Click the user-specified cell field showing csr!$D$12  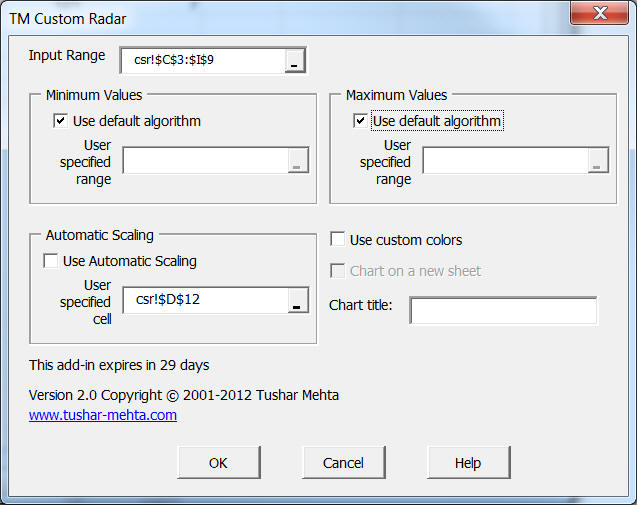[x=205, y=301]
